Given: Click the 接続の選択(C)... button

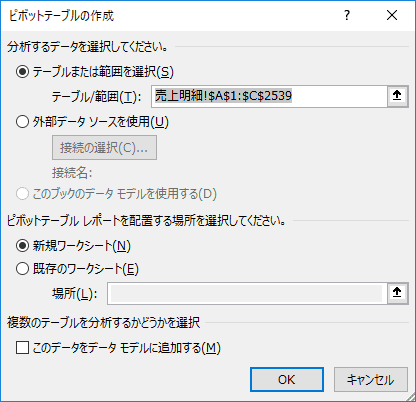Looking at the screenshot, I should click(104, 148).
